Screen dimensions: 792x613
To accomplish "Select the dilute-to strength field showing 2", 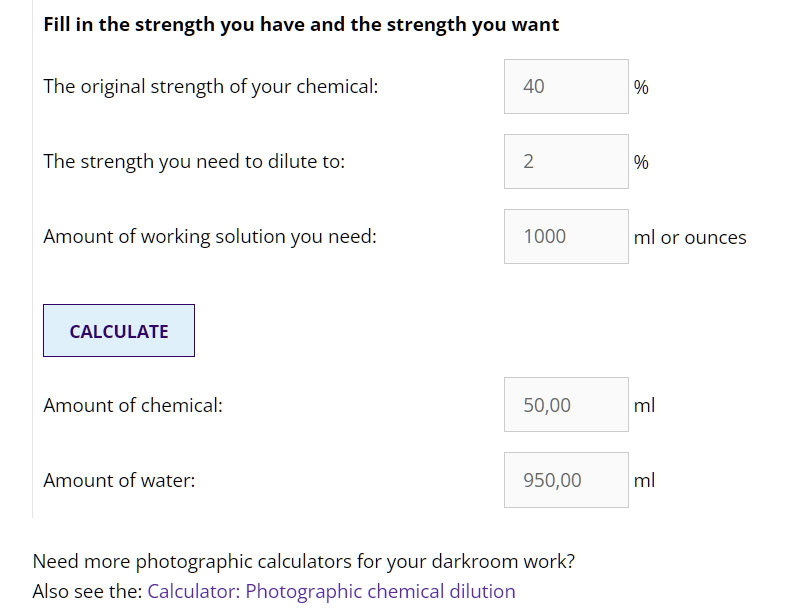I will tap(566, 162).
